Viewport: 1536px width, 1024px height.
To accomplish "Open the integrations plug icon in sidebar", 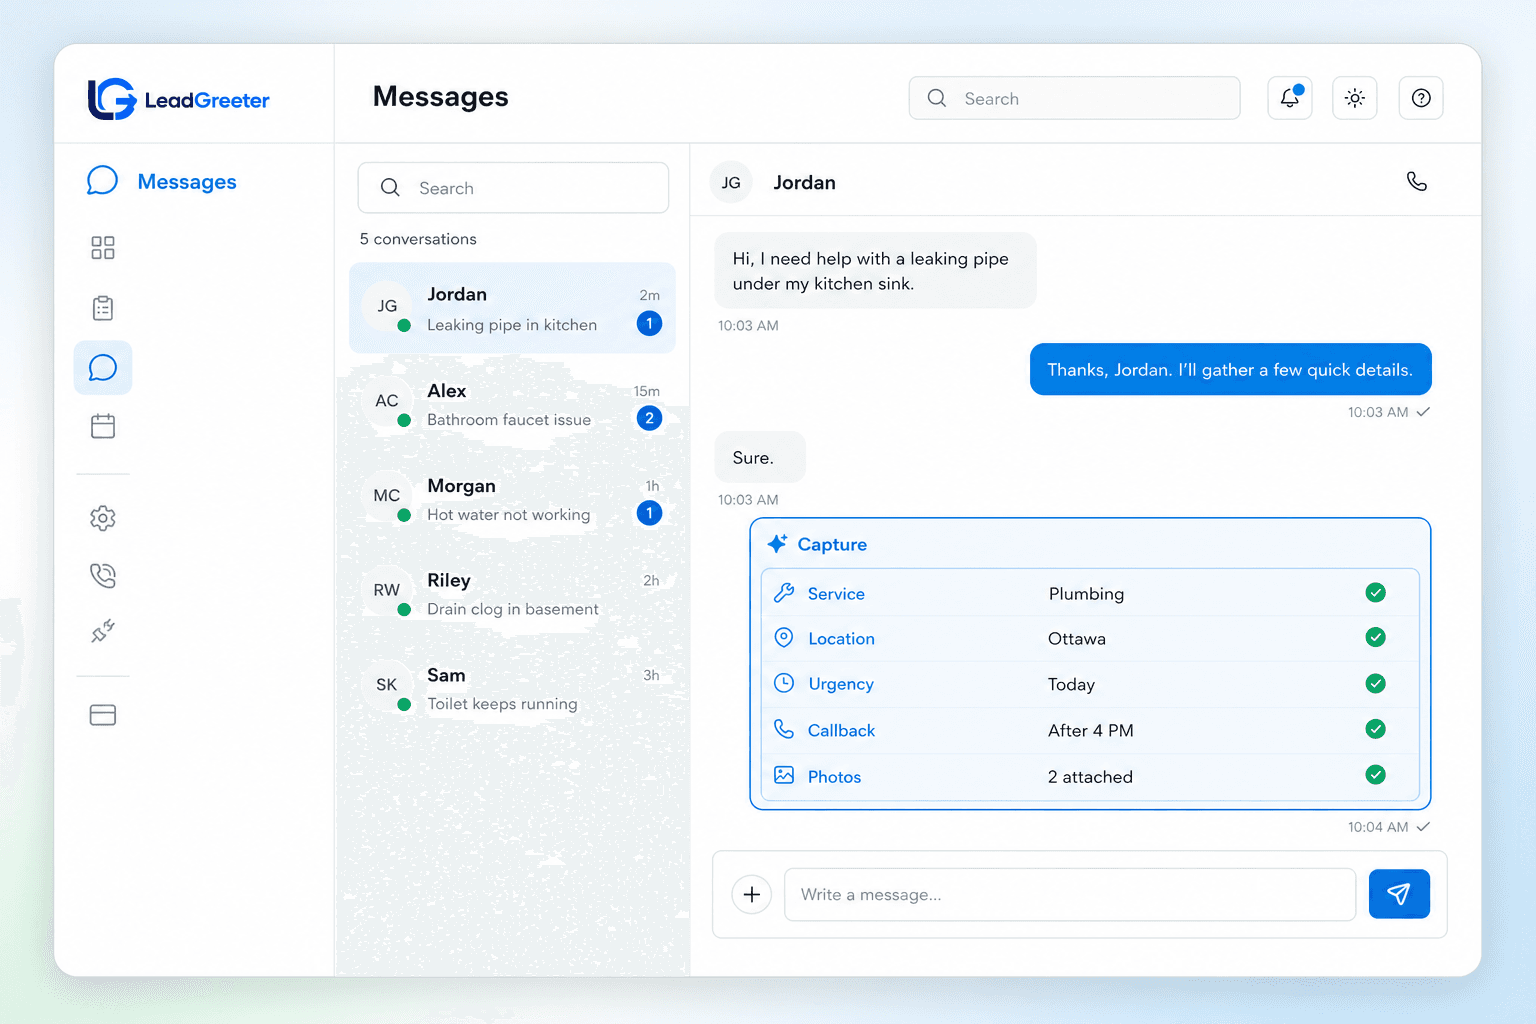I will (x=103, y=631).
